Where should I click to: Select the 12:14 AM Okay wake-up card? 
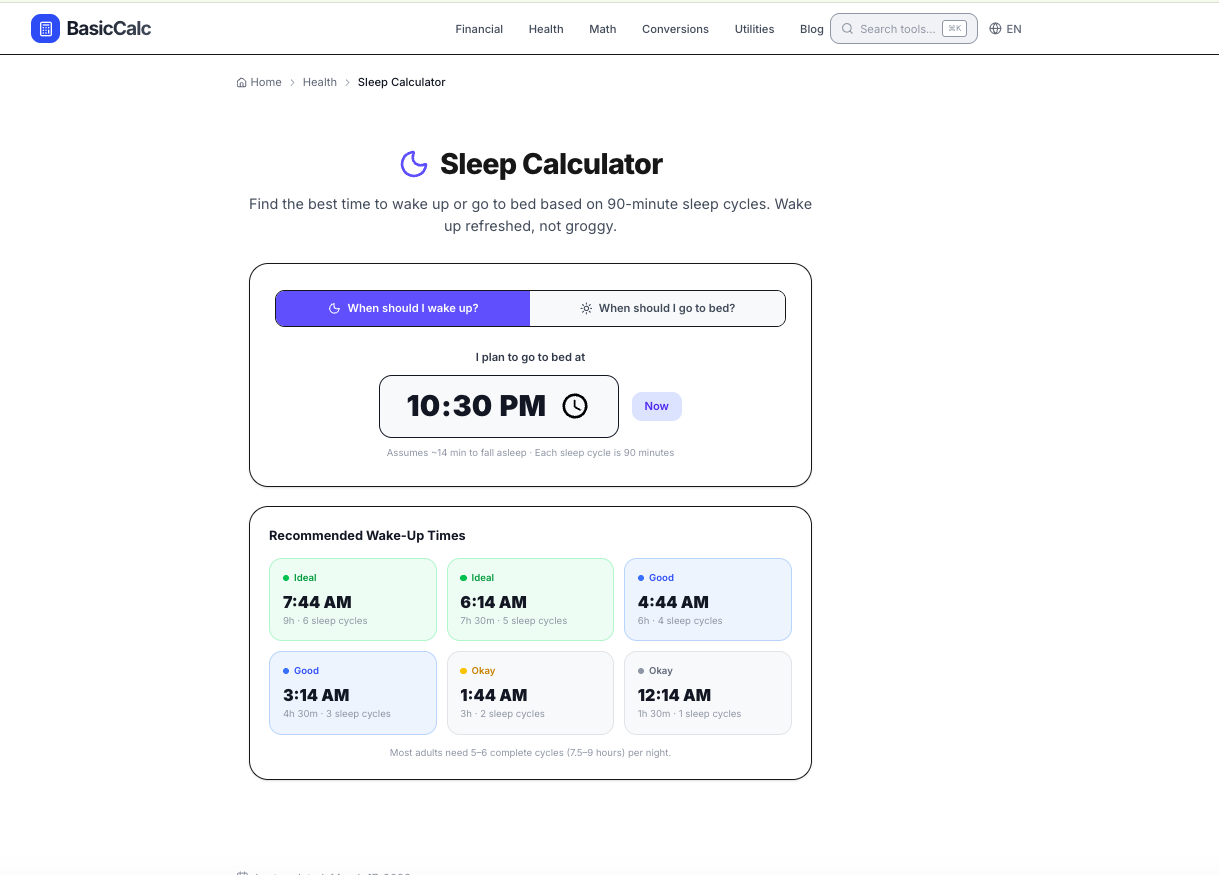pos(708,692)
